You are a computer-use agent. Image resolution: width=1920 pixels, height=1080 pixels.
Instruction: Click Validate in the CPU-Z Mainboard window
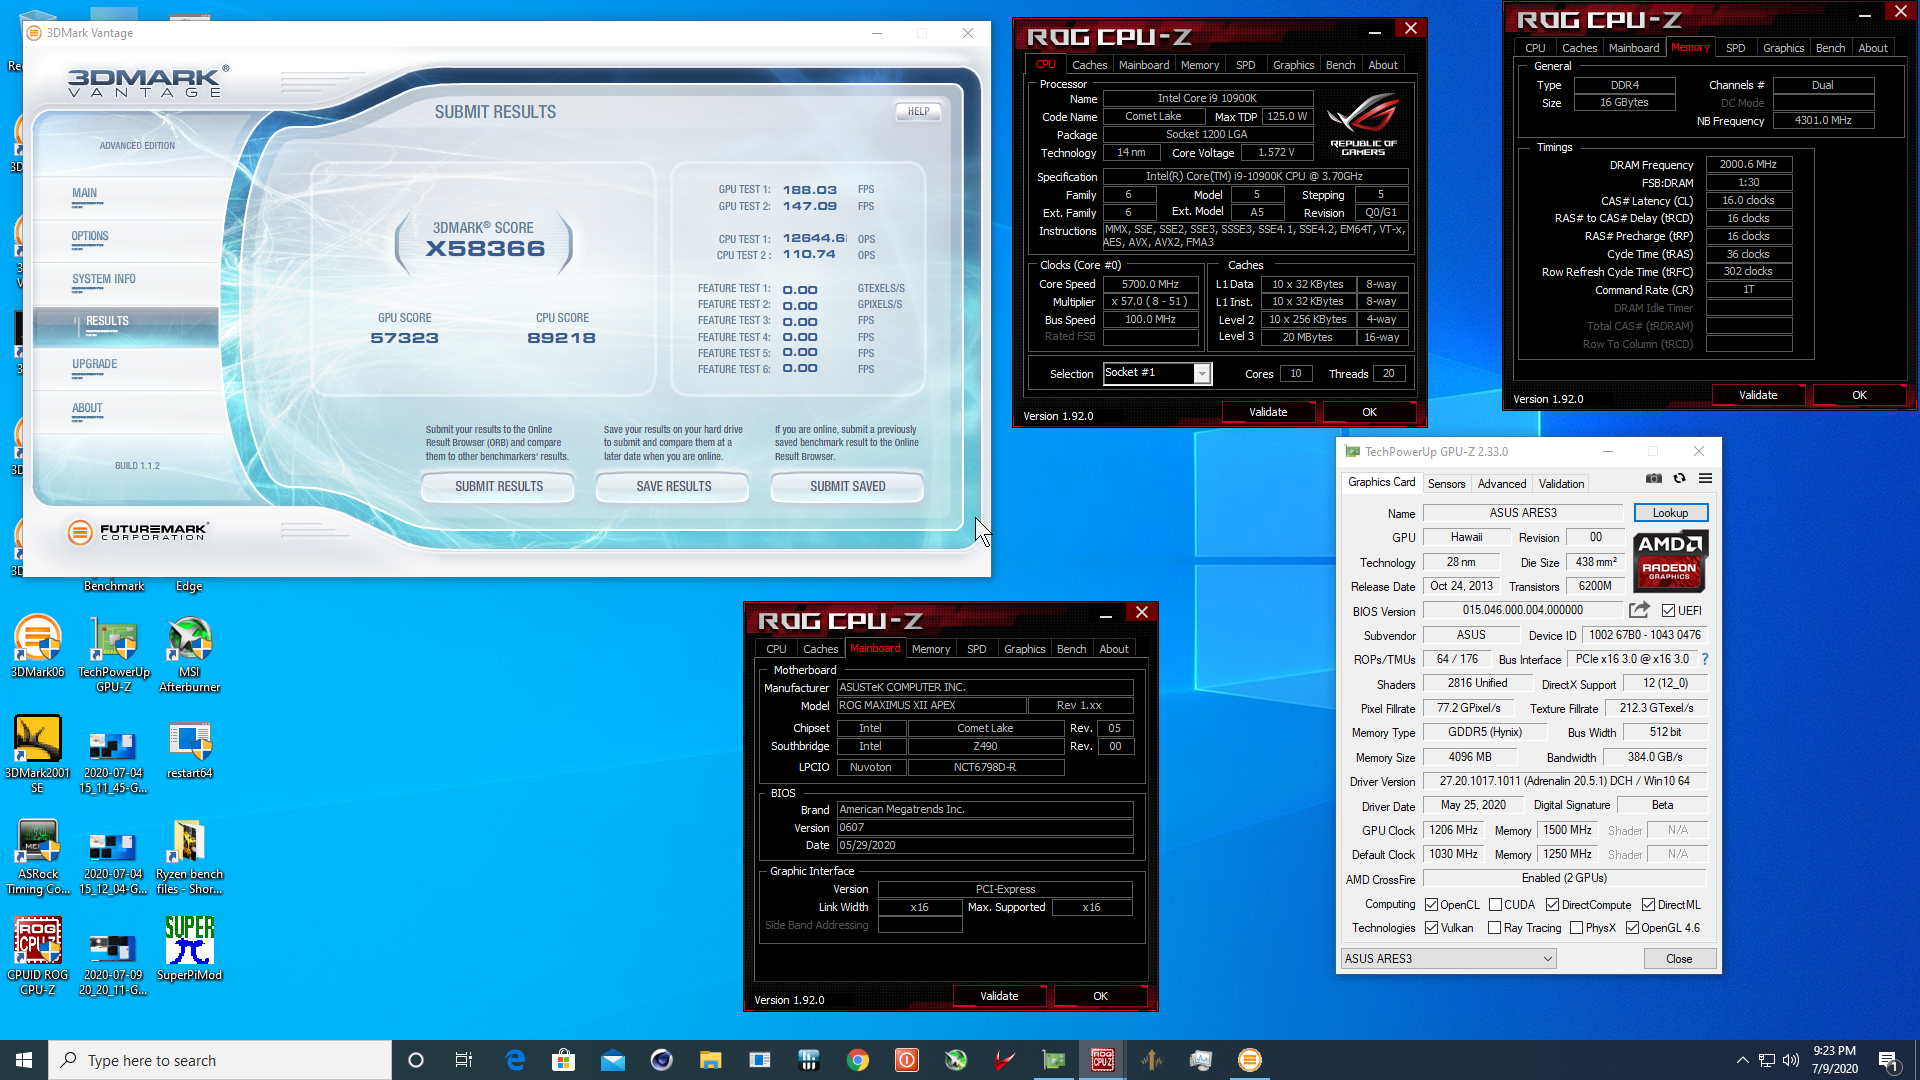tap(999, 996)
